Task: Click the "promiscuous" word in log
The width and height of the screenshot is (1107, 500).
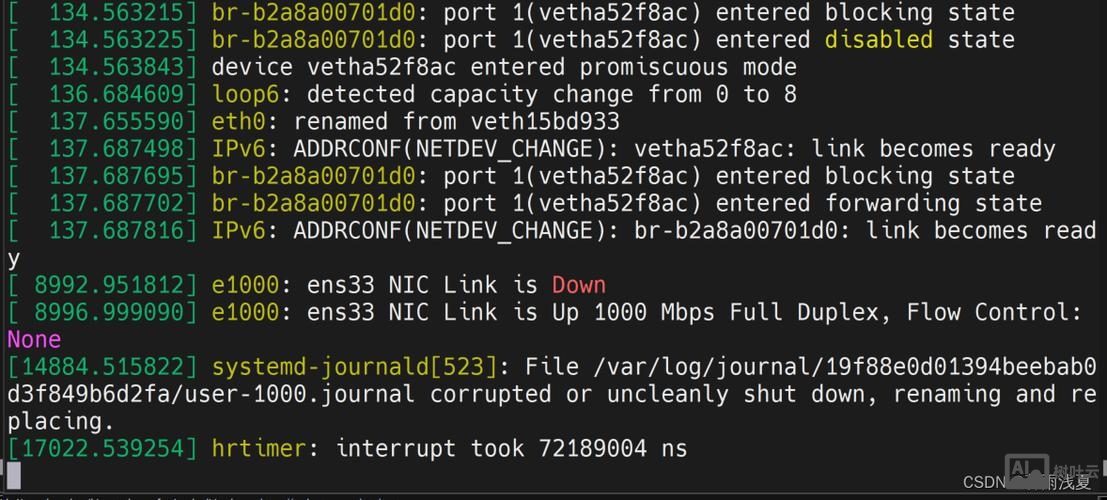Action: click(x=654, y=68)
